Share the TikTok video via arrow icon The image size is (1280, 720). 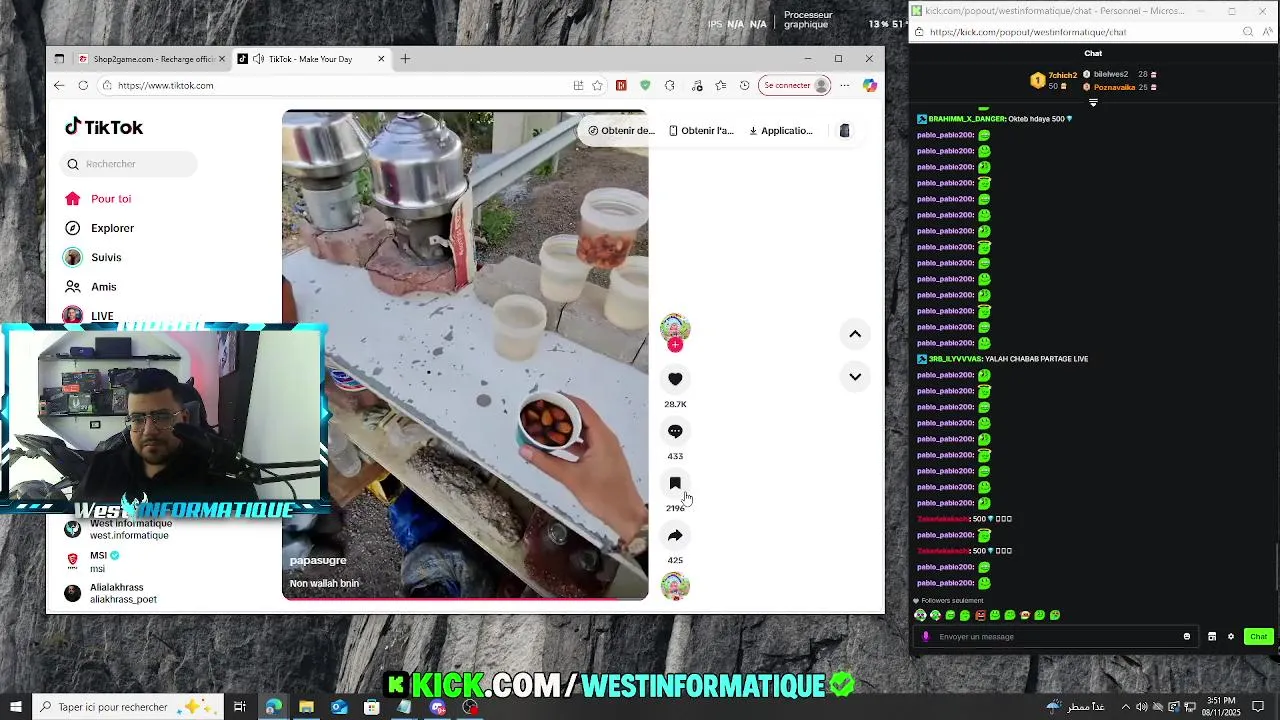pos(675,535)
